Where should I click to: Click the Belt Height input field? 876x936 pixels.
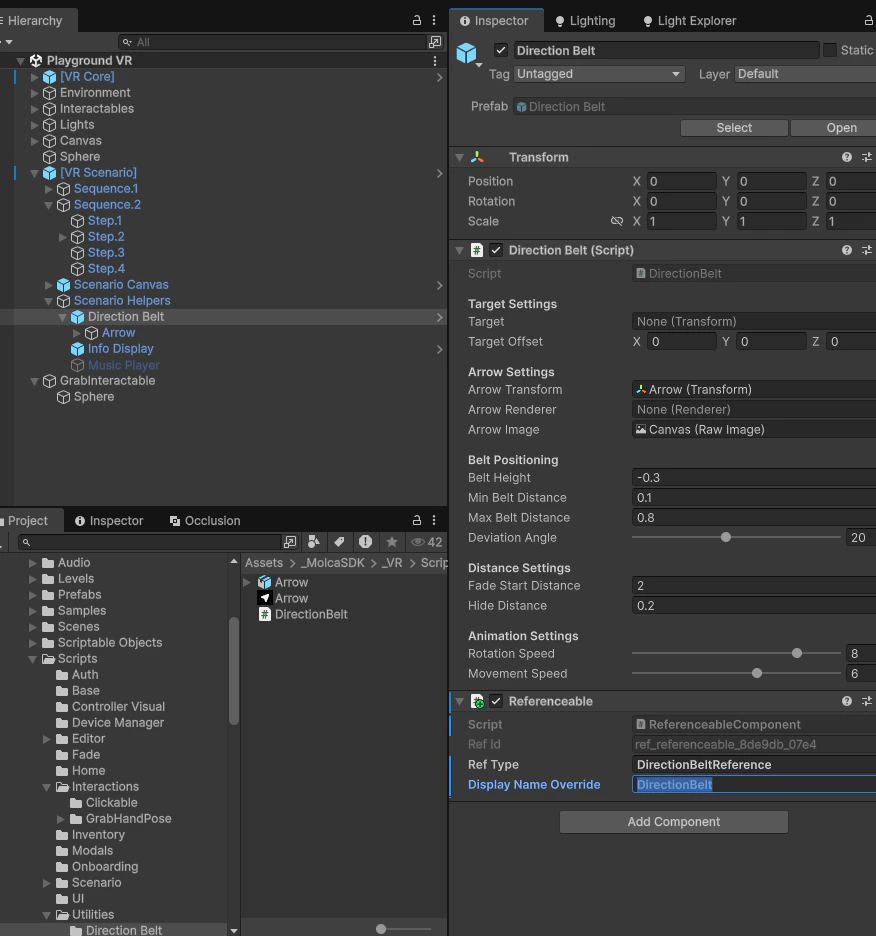(754, 478)
